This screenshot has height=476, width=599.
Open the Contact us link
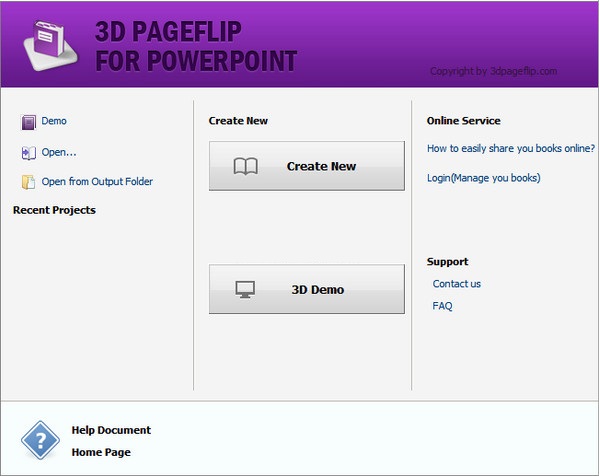(x=457, y=284)
